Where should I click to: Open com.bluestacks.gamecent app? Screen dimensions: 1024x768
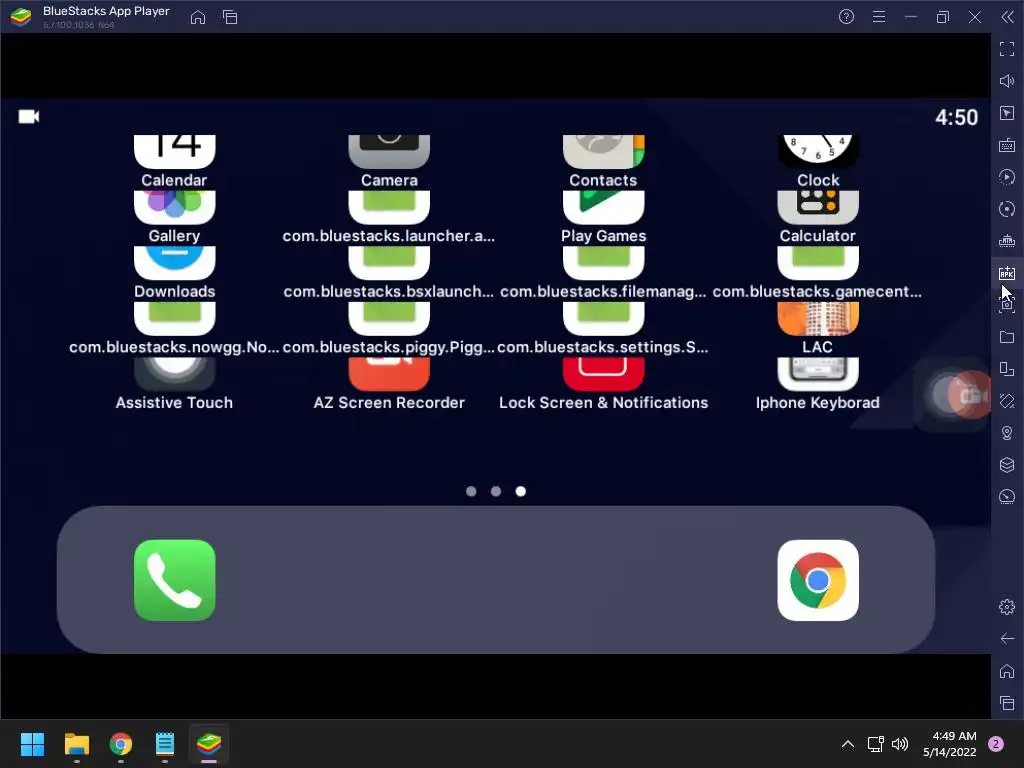coord(818,263)
